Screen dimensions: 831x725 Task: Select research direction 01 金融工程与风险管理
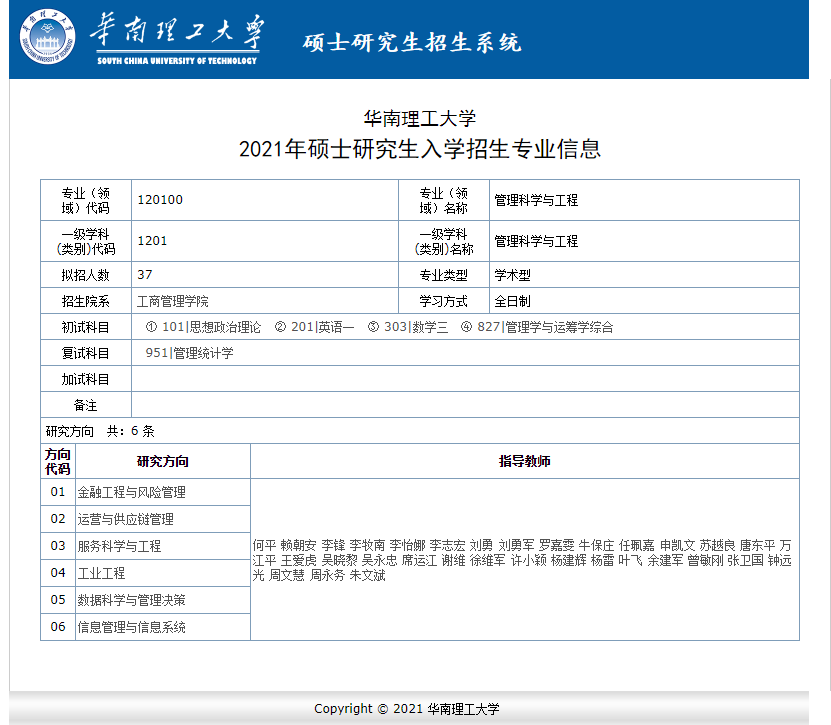[x=131, y=492]
